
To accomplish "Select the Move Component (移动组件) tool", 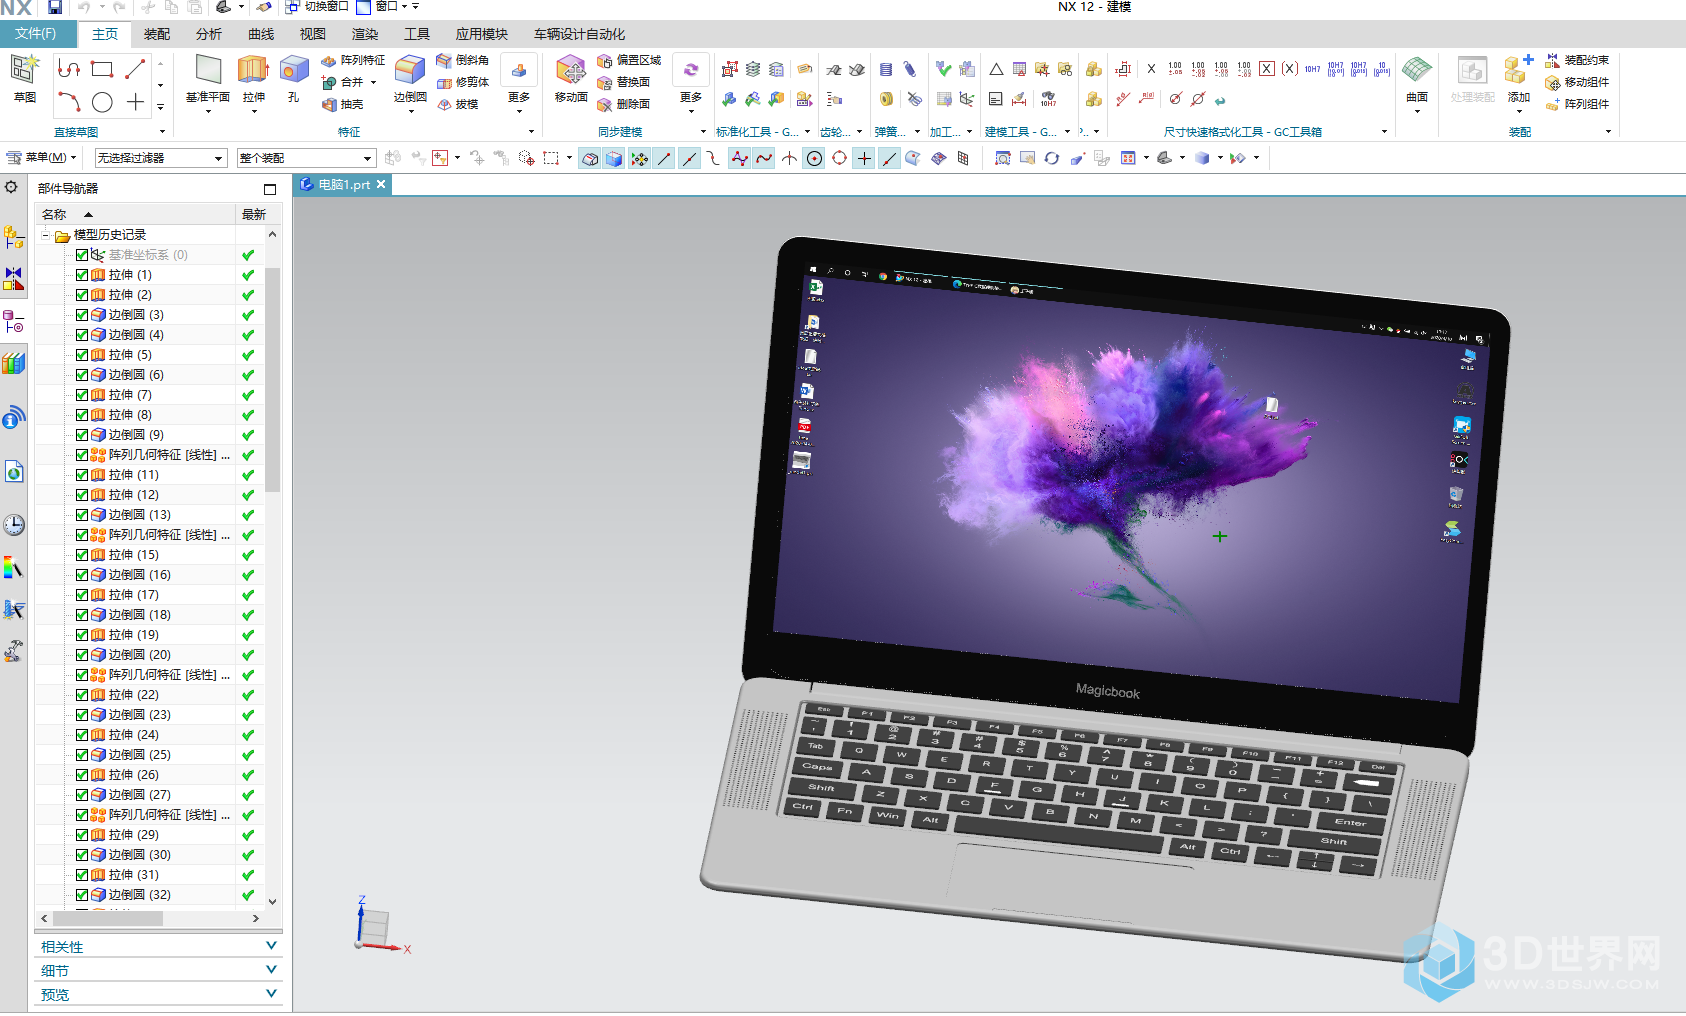I will (x=1577, y=82).
